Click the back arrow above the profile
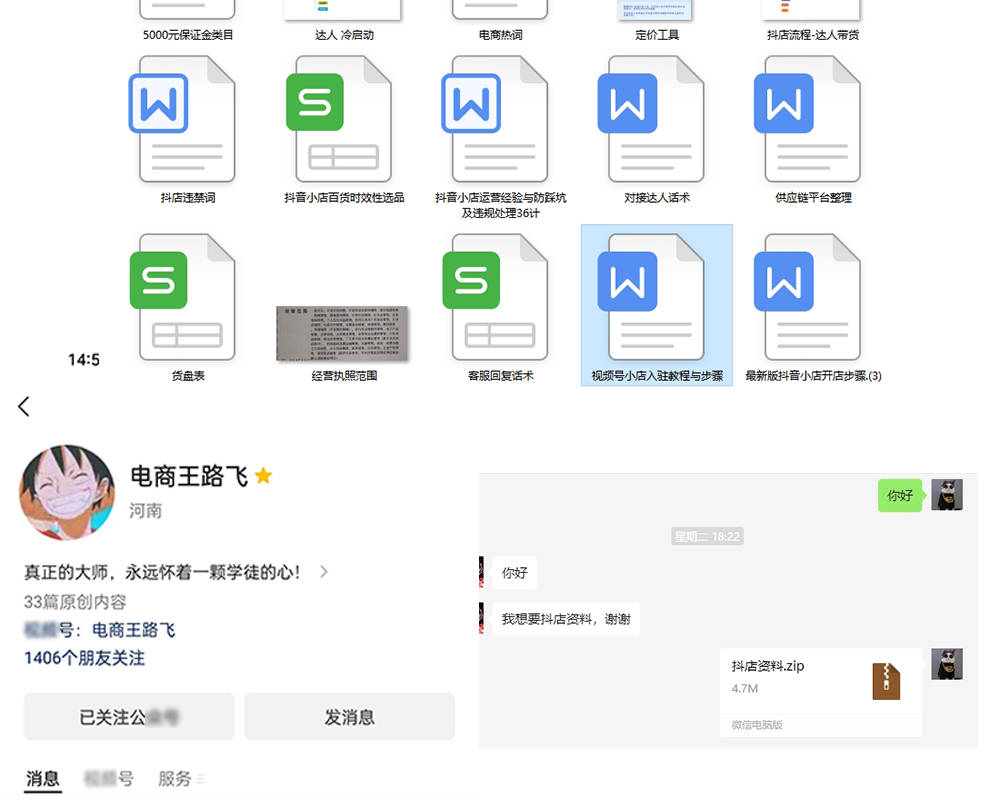 point(23,406)
